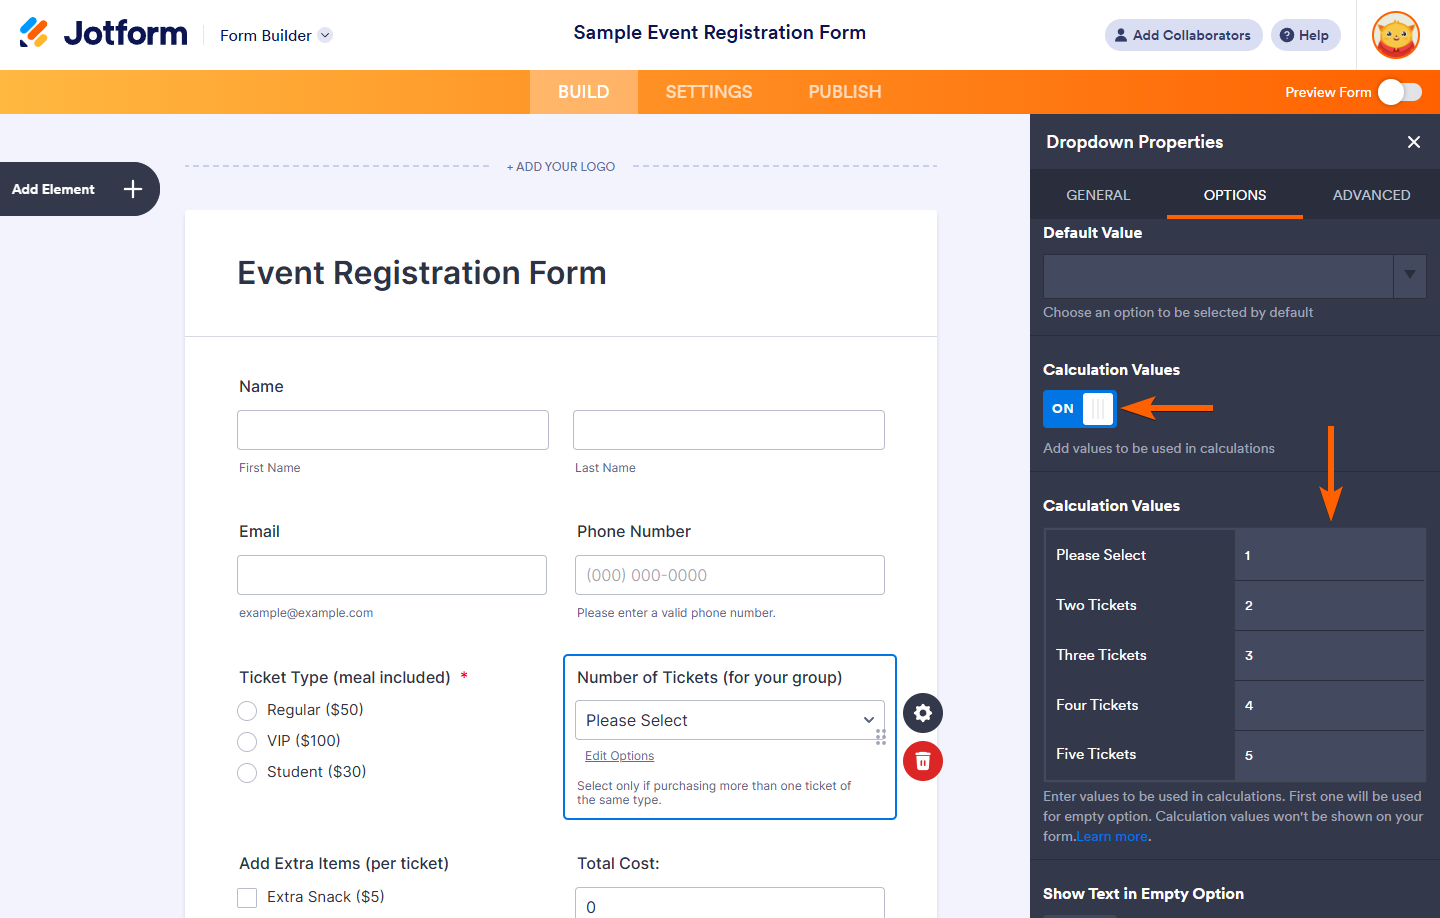Open dropdown field properties gear icon
The height and width of the screenshot is (918, 1440).
click(923, 713)
